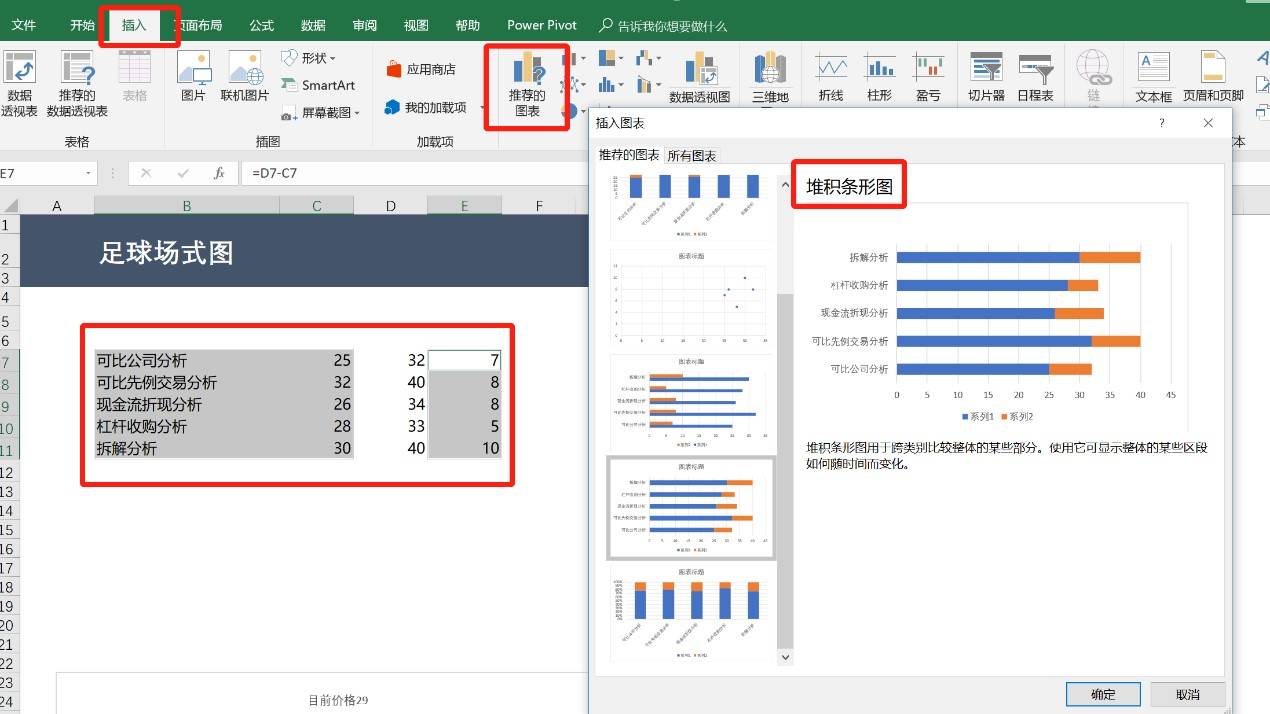Screen dimensions: 1270x714
Task: Click the Recommended Charts (推荐的图表) icon
Action: (527, 85)
